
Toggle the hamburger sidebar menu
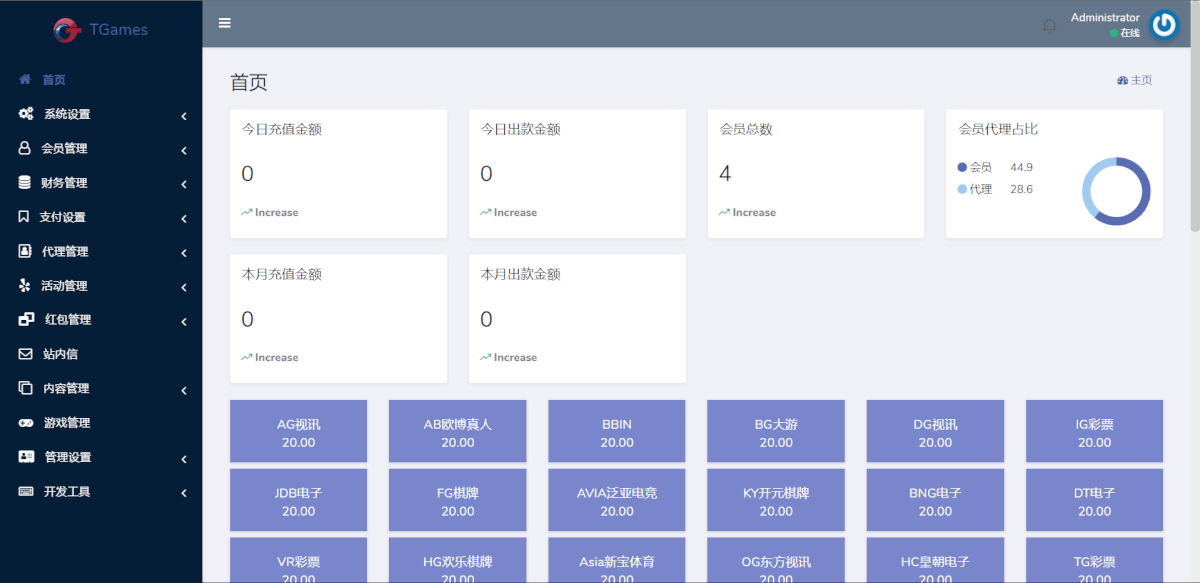click(225, 23)
